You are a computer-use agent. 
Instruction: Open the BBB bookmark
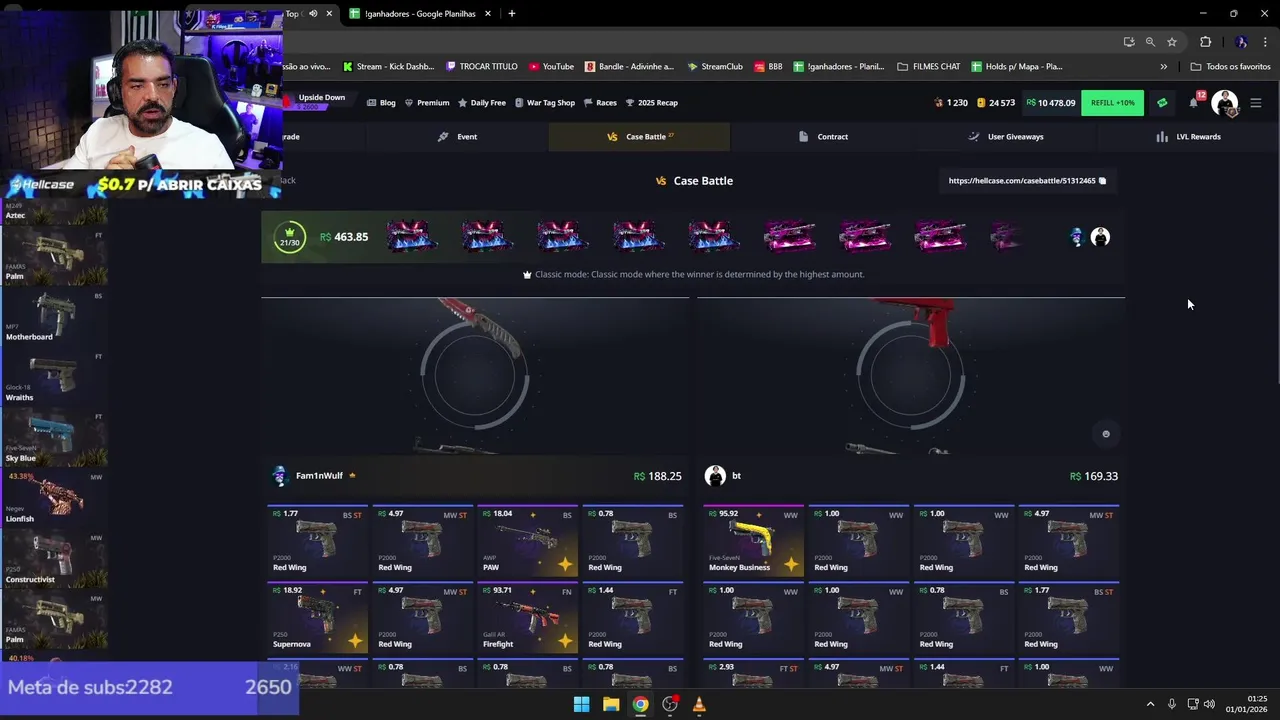768,67
